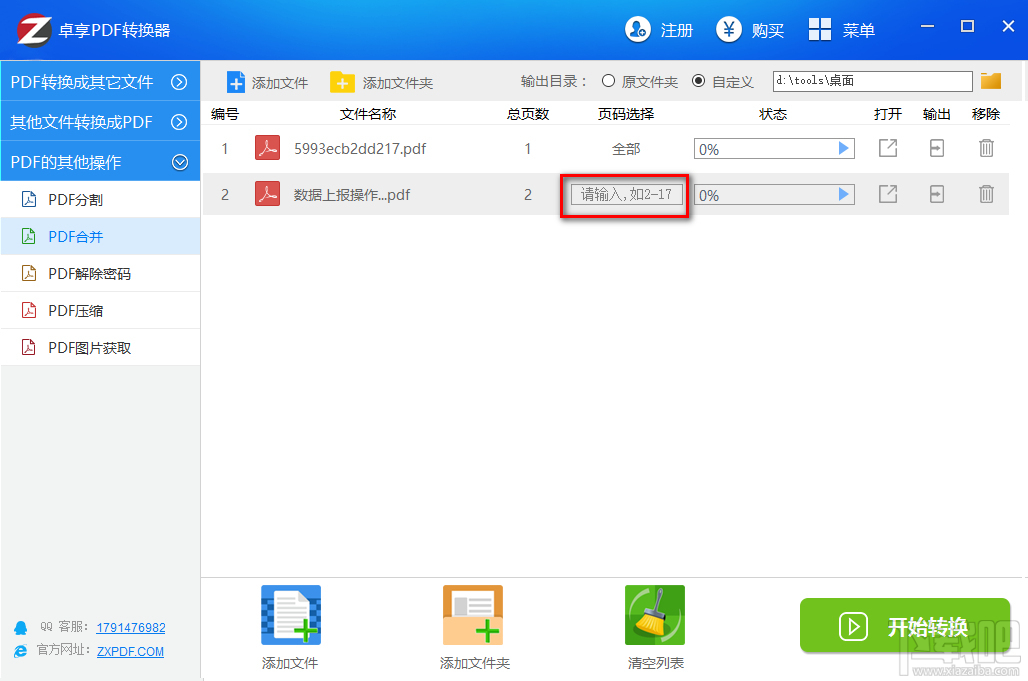Screen dimensions: 1028x681
Task: Click the QQ penguin icon
Action: point(21,628)
